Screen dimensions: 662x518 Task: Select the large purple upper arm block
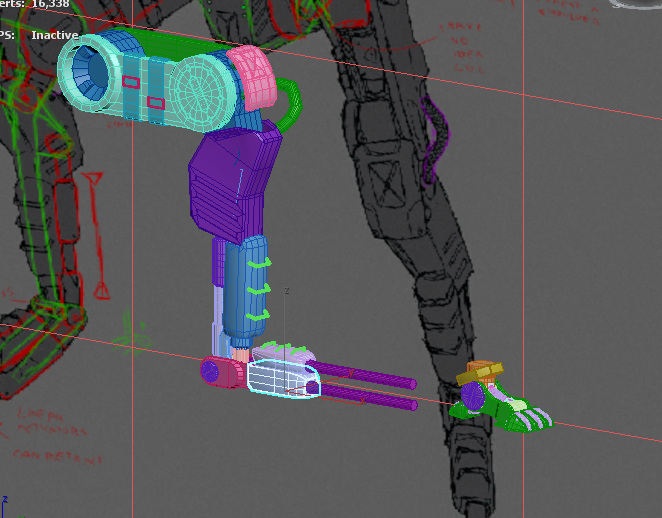(232, 182)
